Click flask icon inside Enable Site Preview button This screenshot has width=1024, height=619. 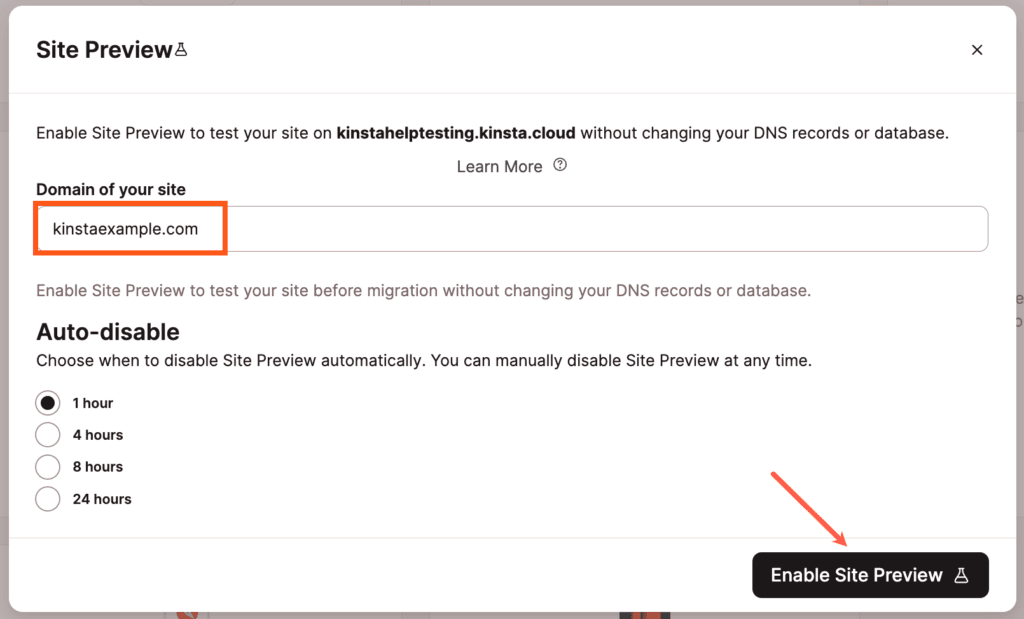961,576
